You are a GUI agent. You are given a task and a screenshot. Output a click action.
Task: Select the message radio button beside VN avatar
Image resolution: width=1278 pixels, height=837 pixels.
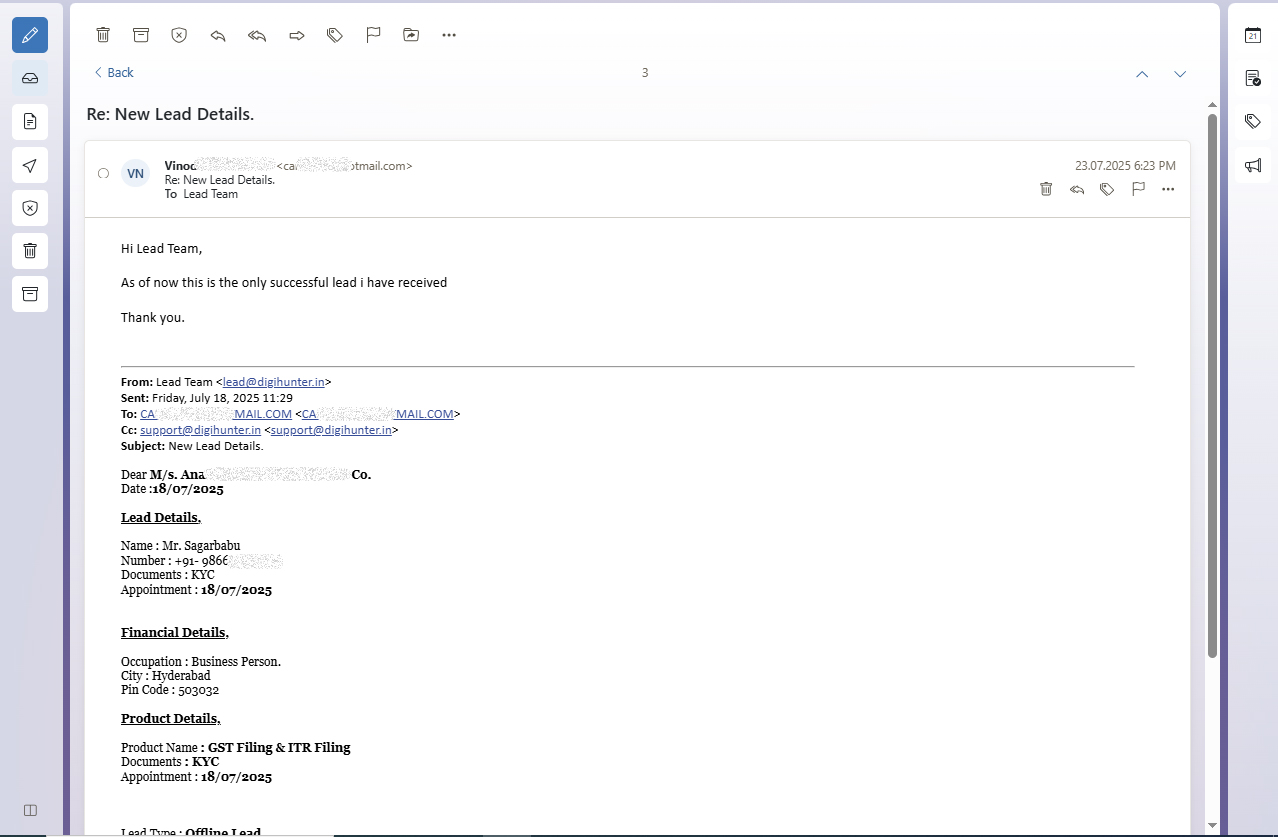(103, 174)
